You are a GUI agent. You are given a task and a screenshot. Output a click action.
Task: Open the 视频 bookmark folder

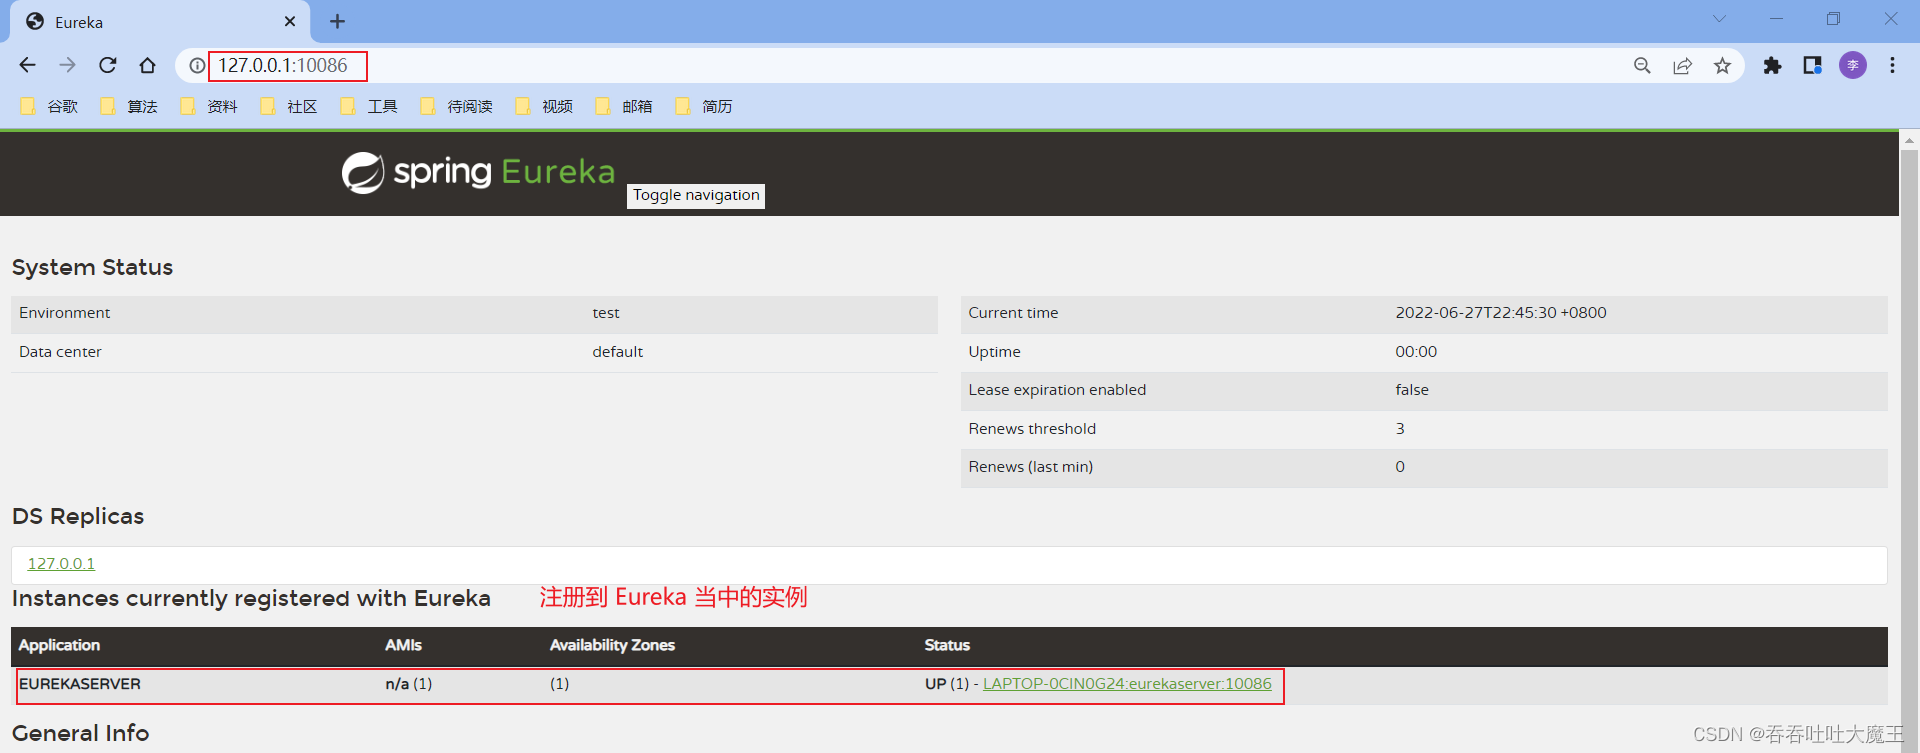click(544, 106)
